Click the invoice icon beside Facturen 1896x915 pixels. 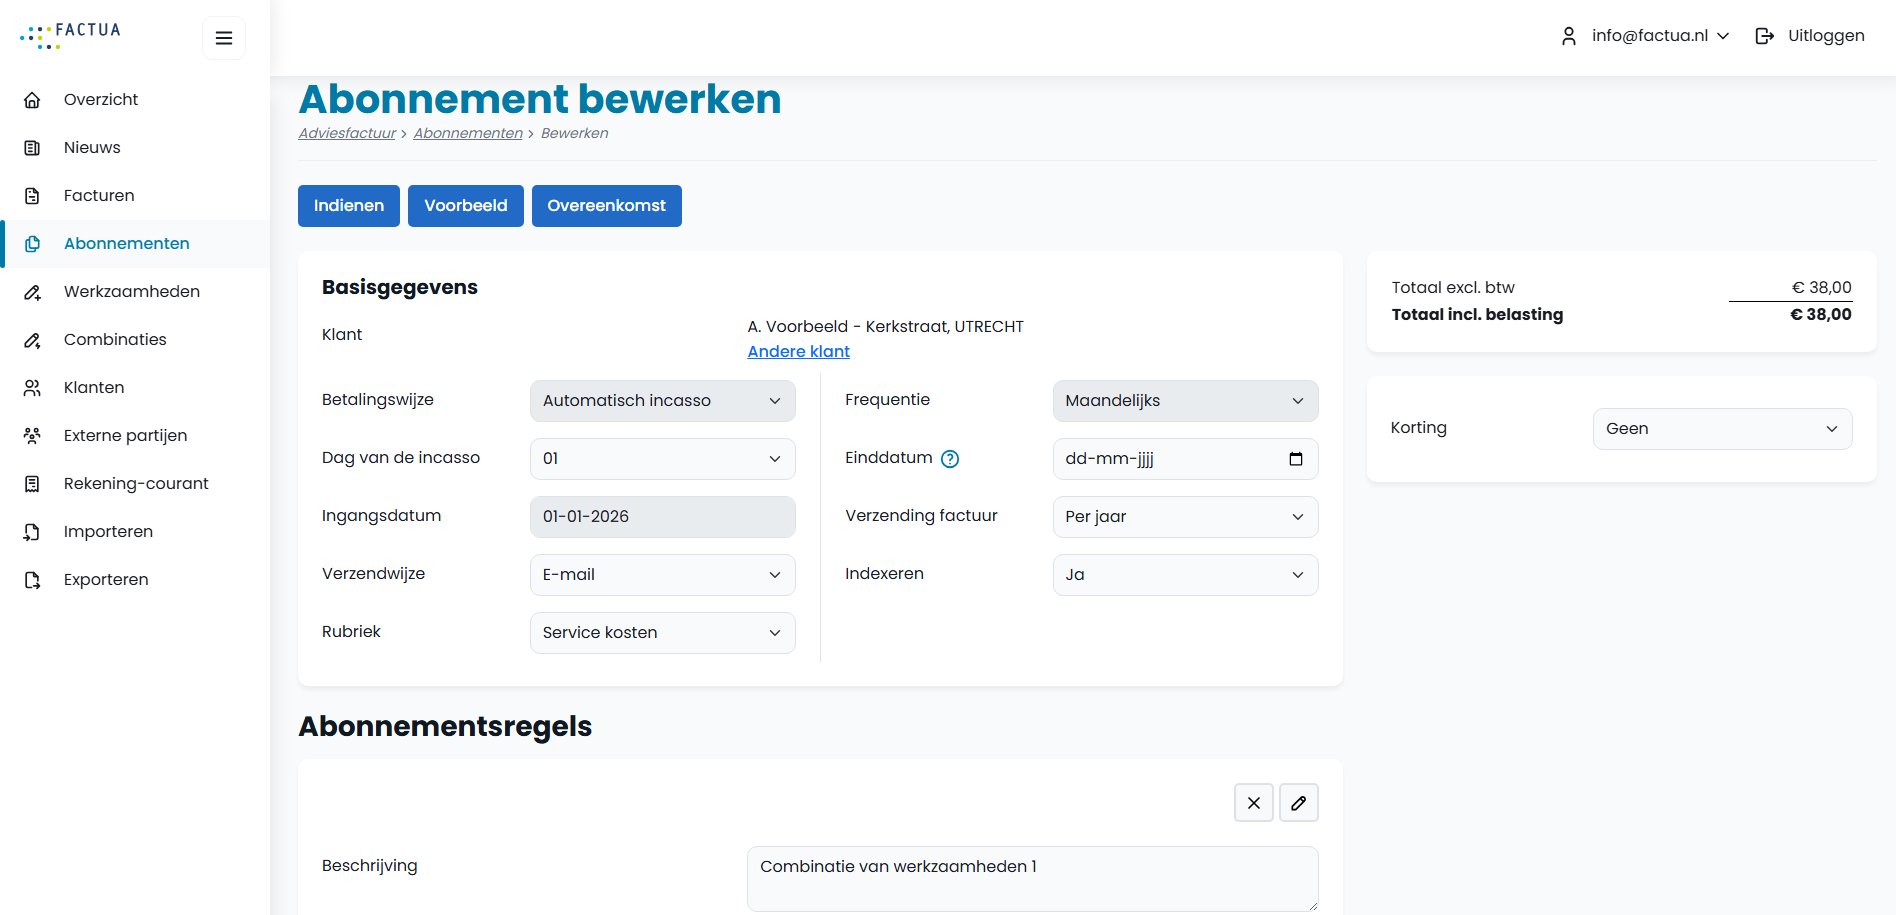32,196
